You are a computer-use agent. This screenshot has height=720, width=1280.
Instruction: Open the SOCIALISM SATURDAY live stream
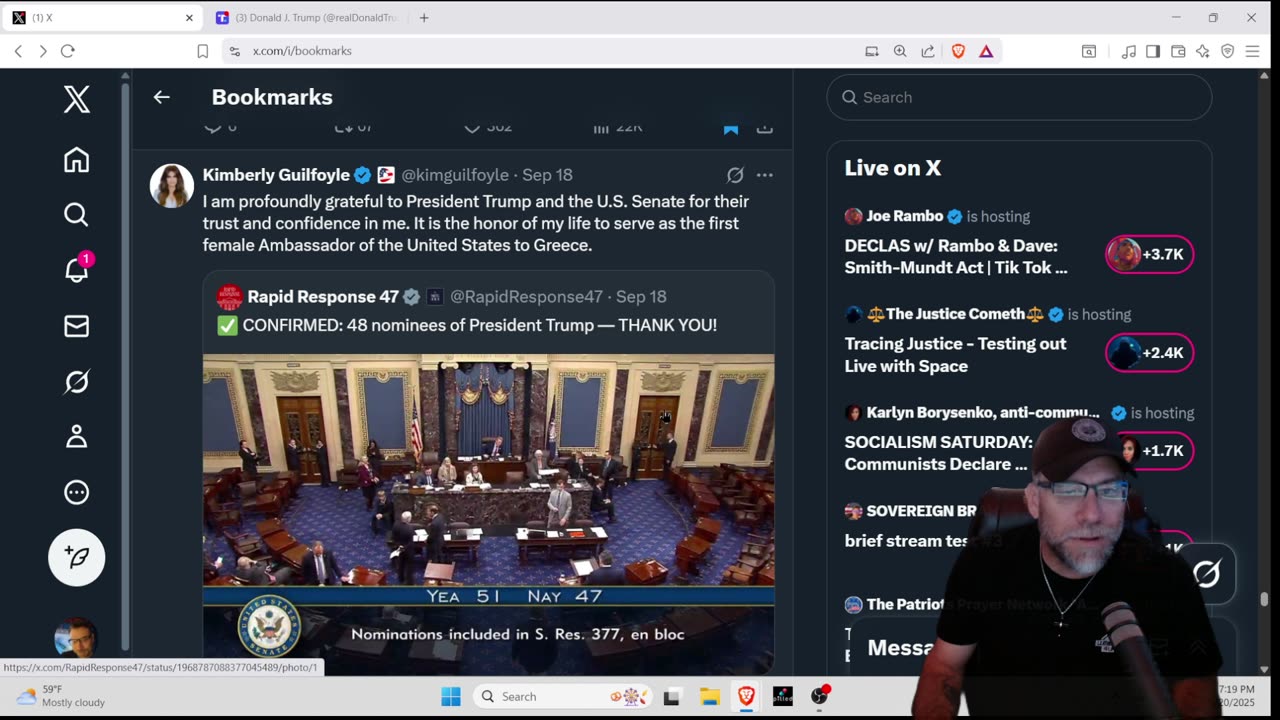point(939,453)
